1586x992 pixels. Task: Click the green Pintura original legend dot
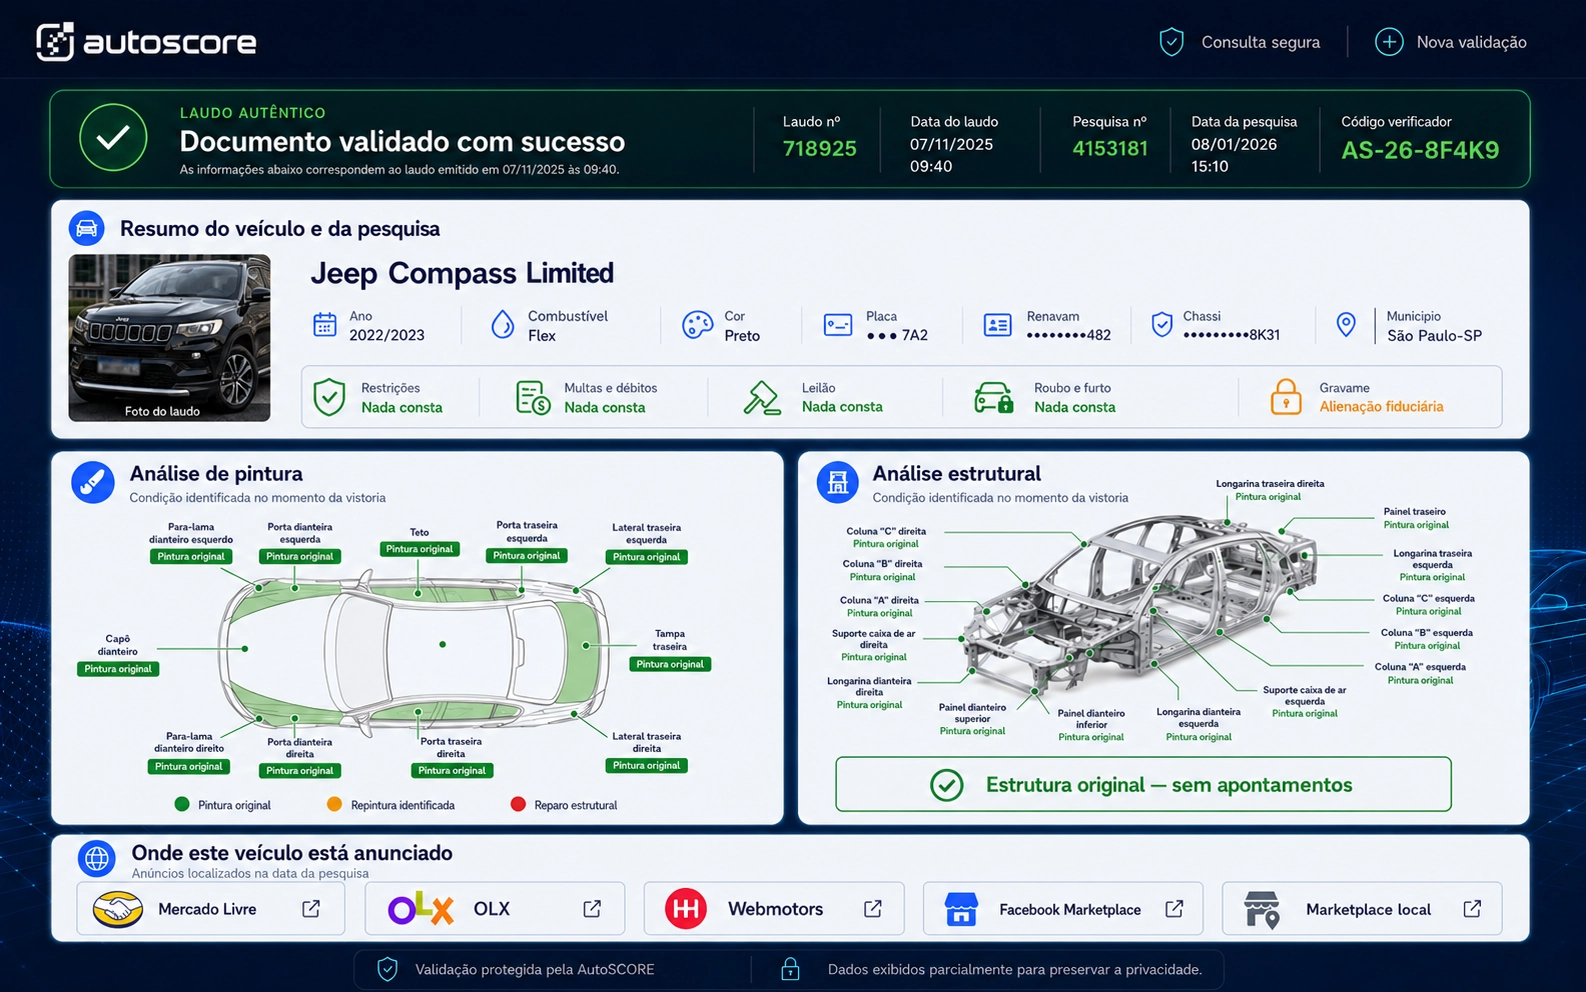pyautogui.click(x=182, y=804)
